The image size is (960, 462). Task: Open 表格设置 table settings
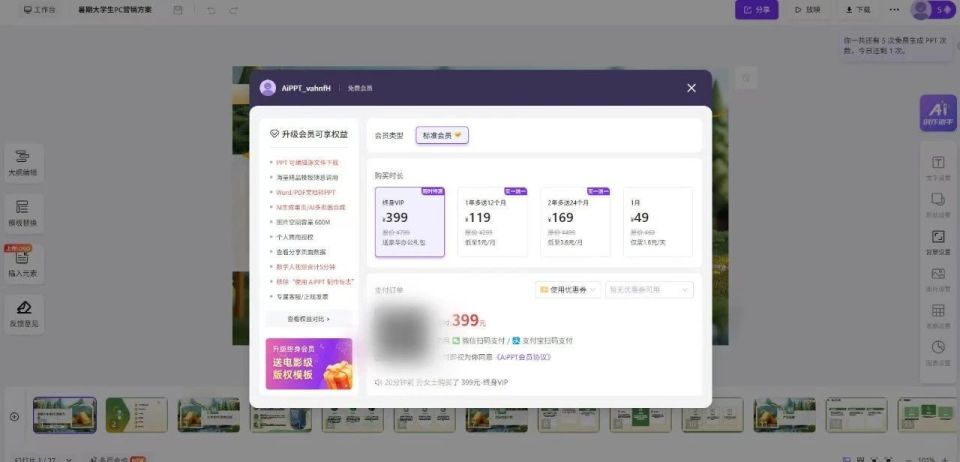[938, 316]
